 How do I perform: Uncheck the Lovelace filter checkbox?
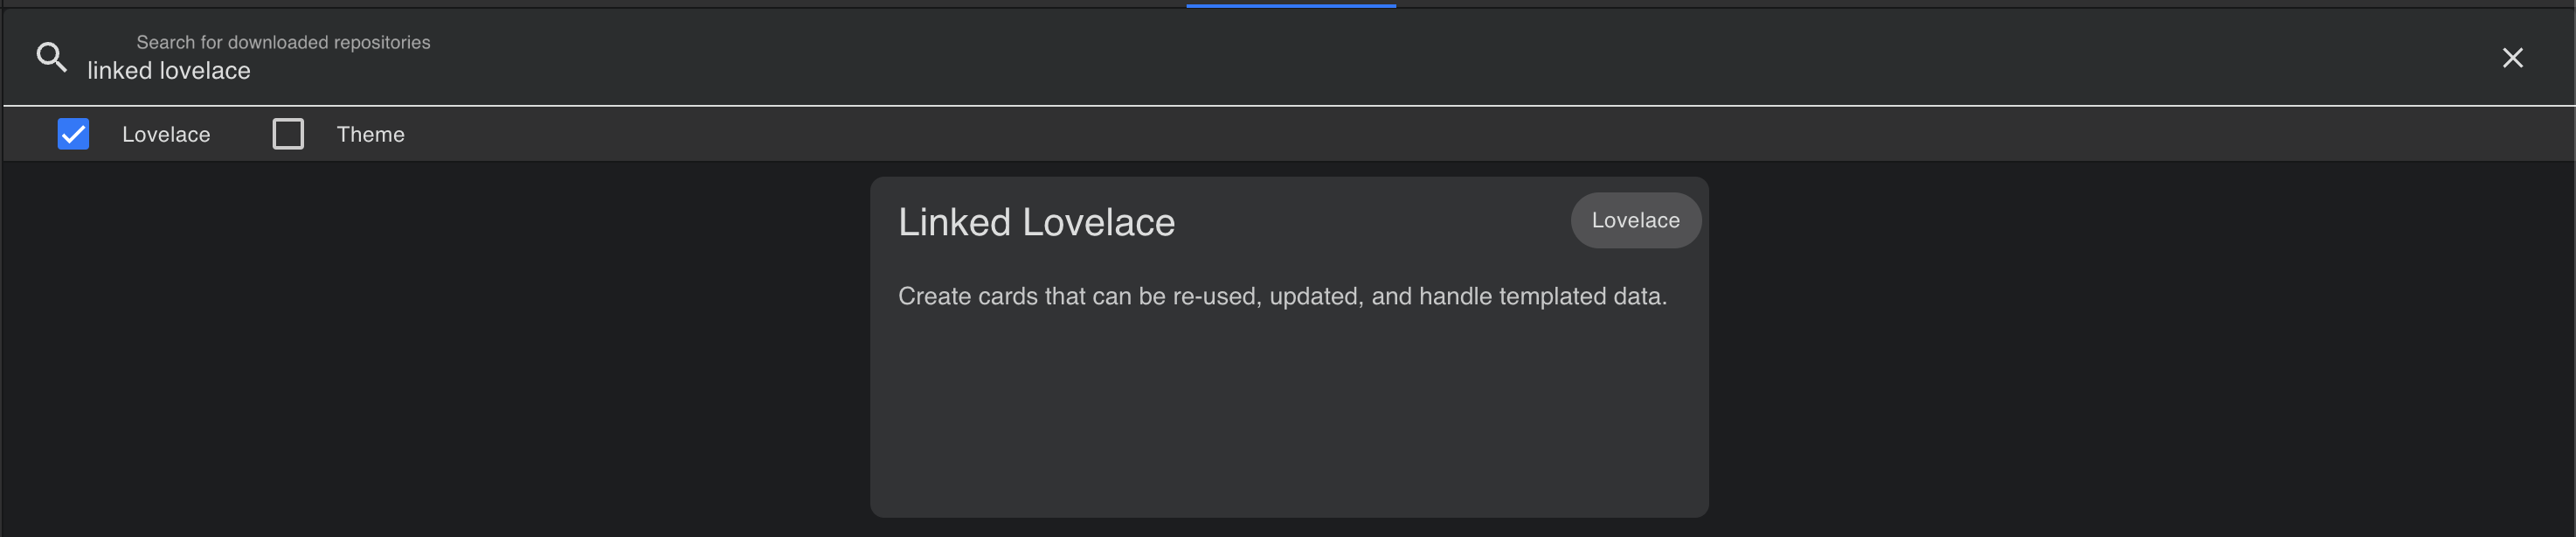pos(73,134)
